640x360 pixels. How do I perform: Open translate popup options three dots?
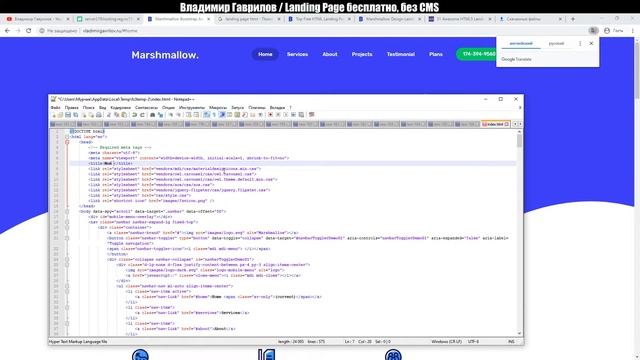coord(580,43)
